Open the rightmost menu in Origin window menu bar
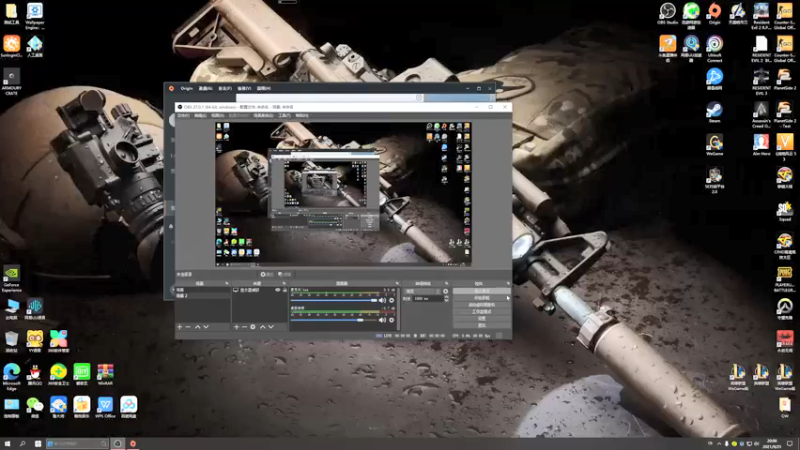Screen dimensions: 800x450 click(264, 88)
